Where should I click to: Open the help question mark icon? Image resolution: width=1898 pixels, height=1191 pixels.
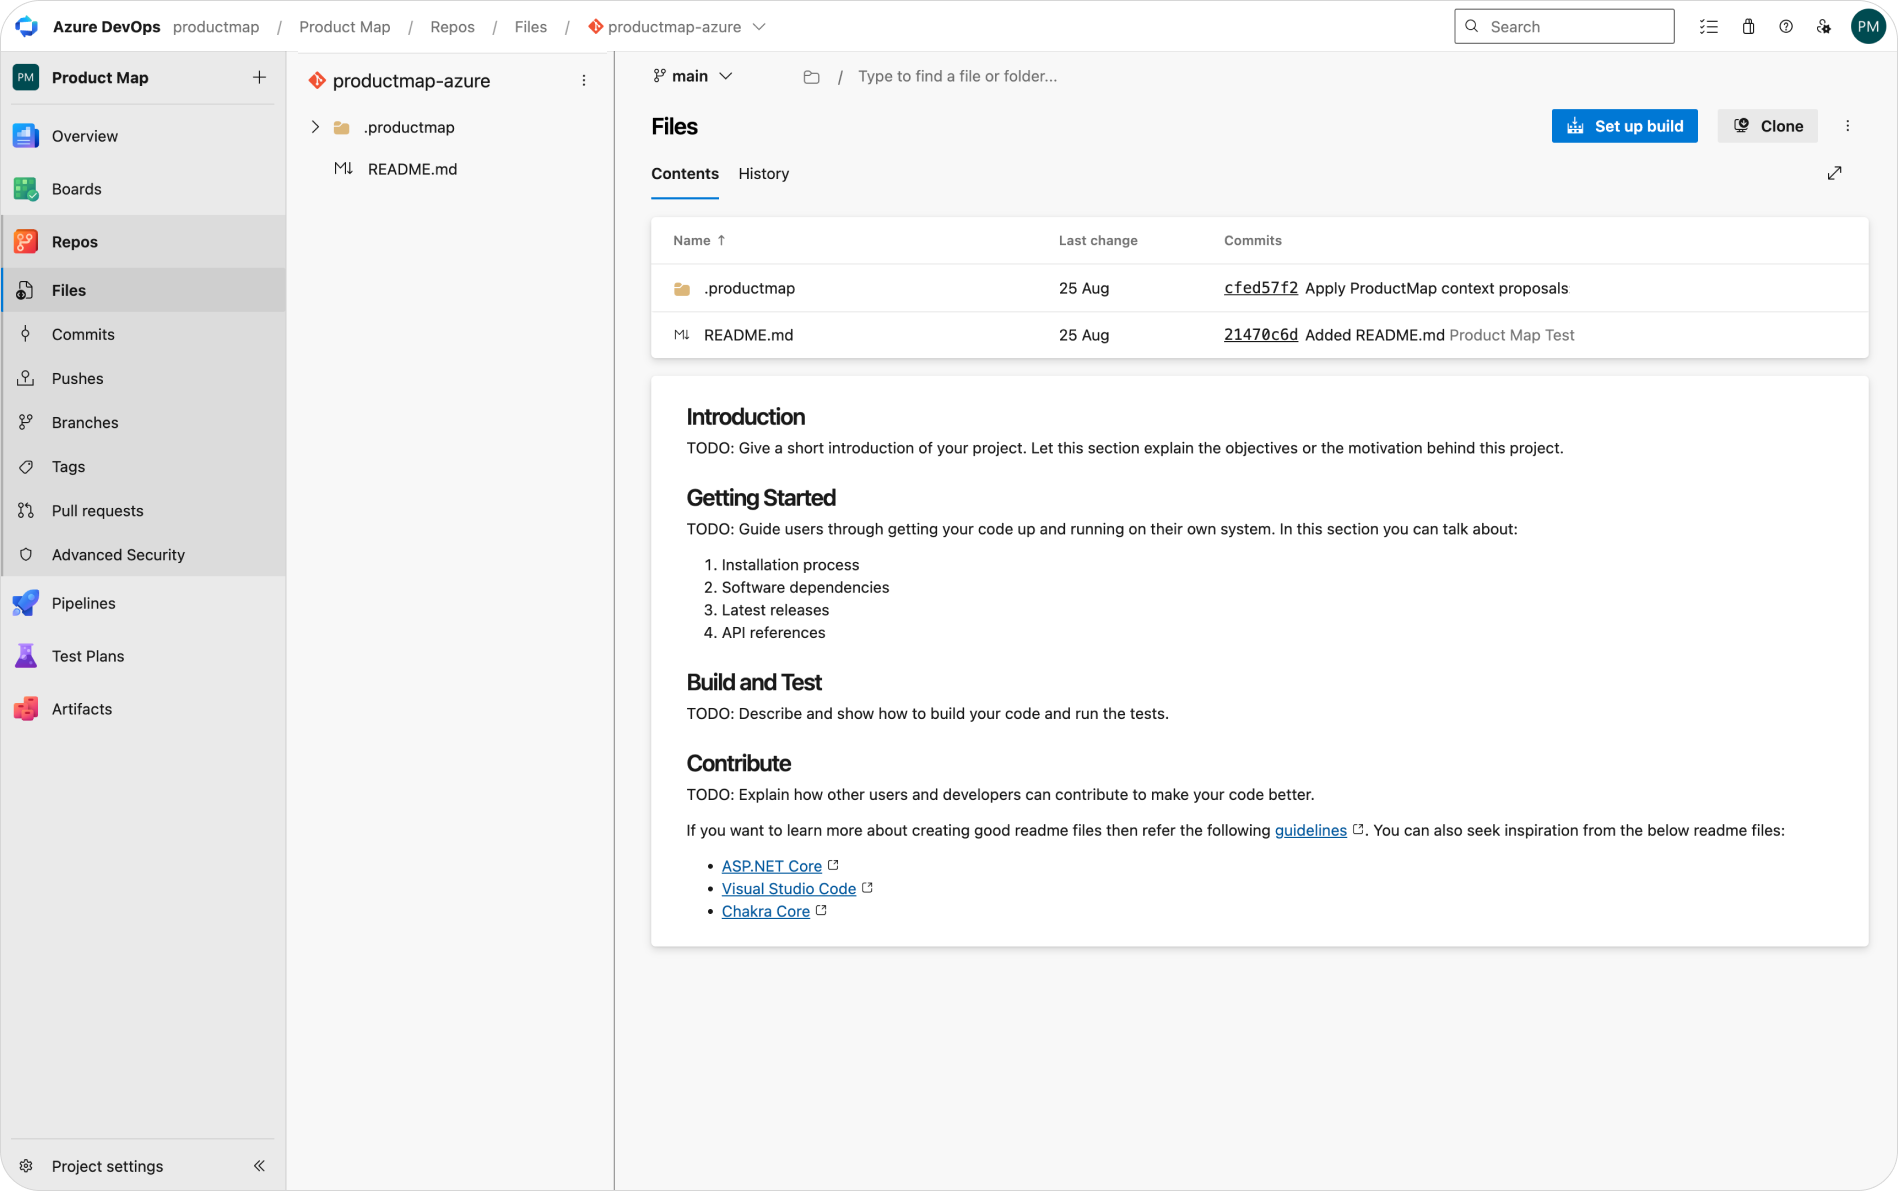click(x=1786, y=27)
